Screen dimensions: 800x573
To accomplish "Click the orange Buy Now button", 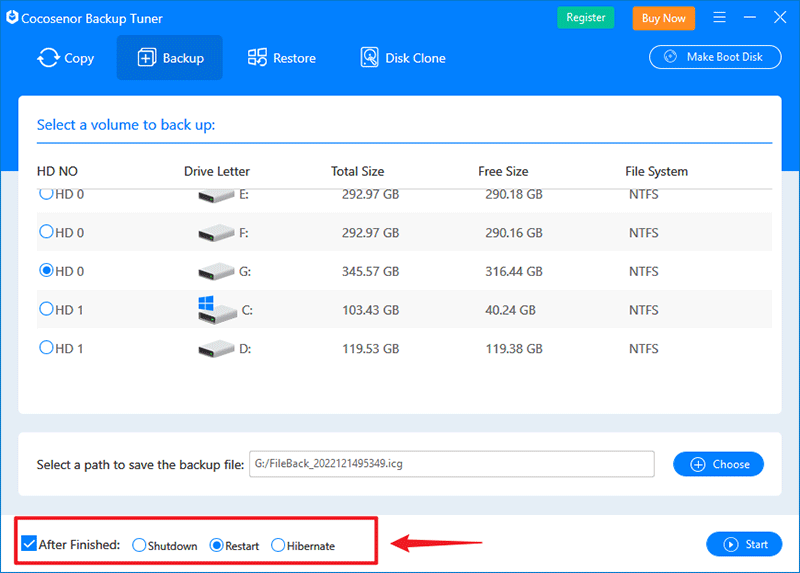I will [x=664, y=18].
